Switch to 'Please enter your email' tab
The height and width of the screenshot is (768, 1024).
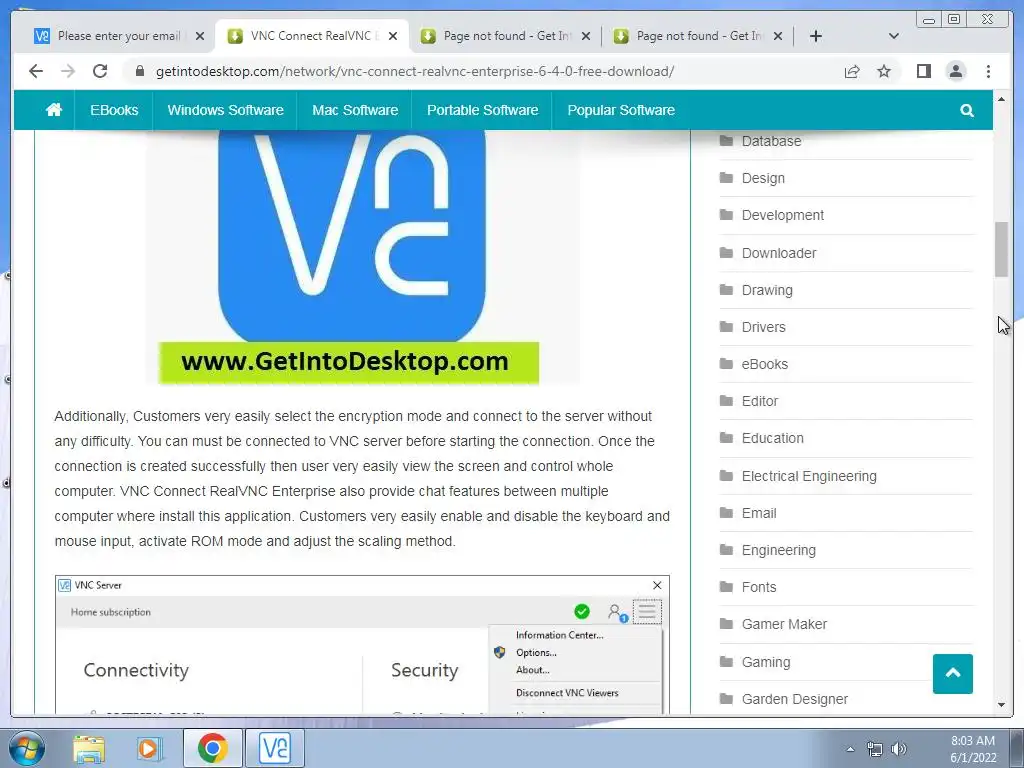pyautogui.click(x=118, y=36)
